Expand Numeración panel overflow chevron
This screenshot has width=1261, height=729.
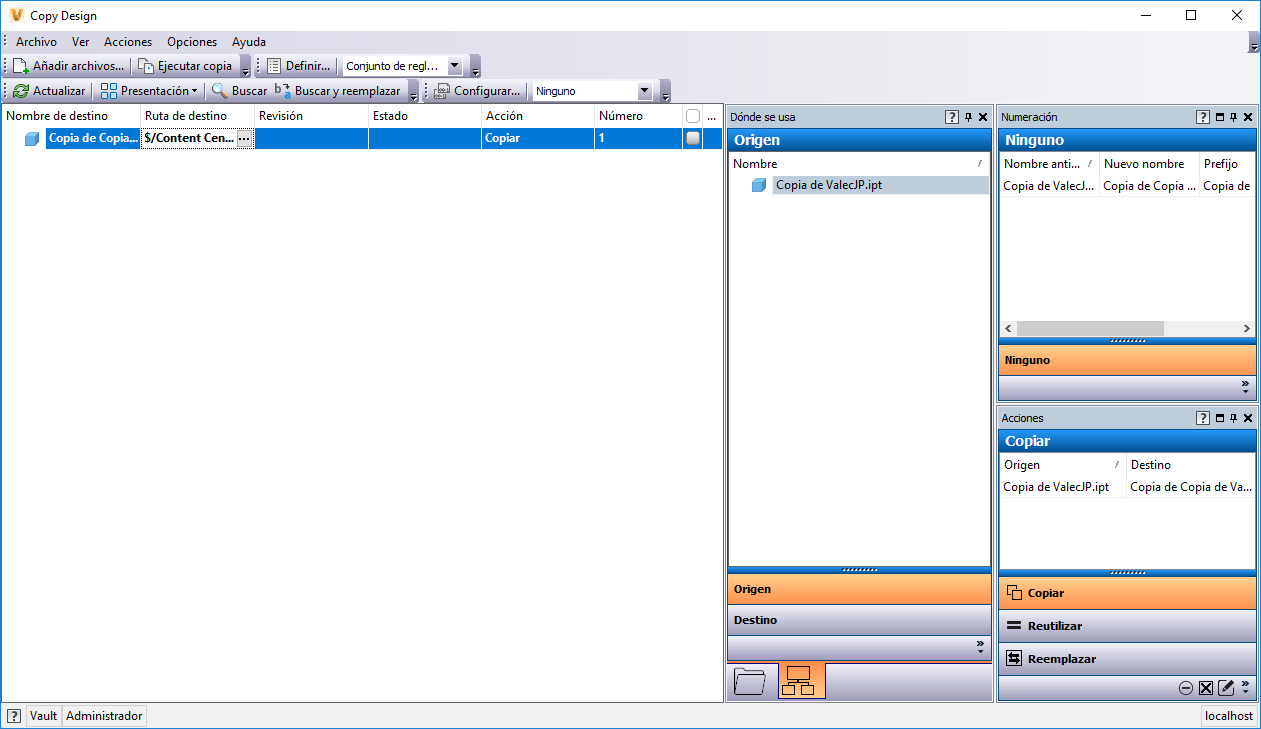tap(1245, 387)
